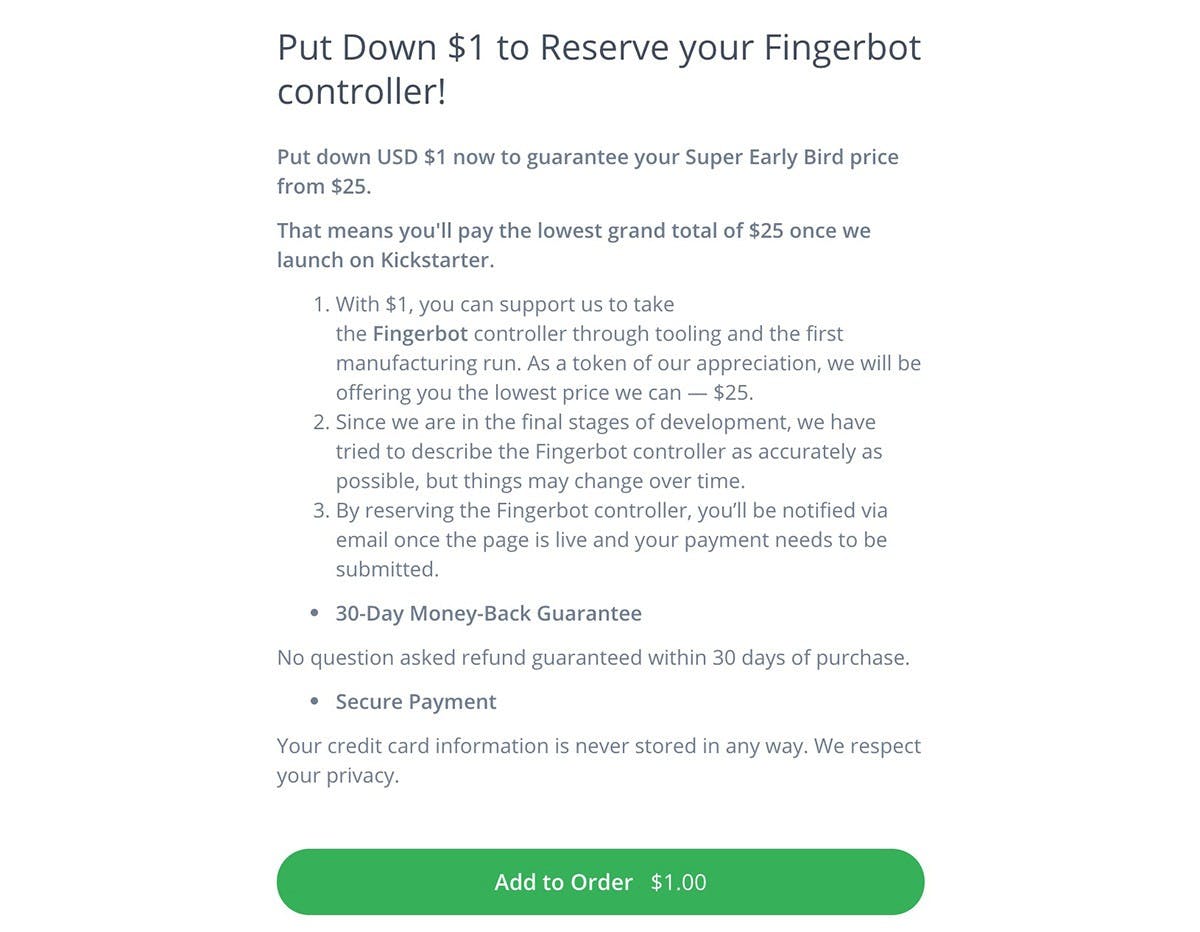The width and height of the screenshot is (1200, 932).
Task: Click the "That means you'll pay" paragraph
Action: click(x=573, y=230)
